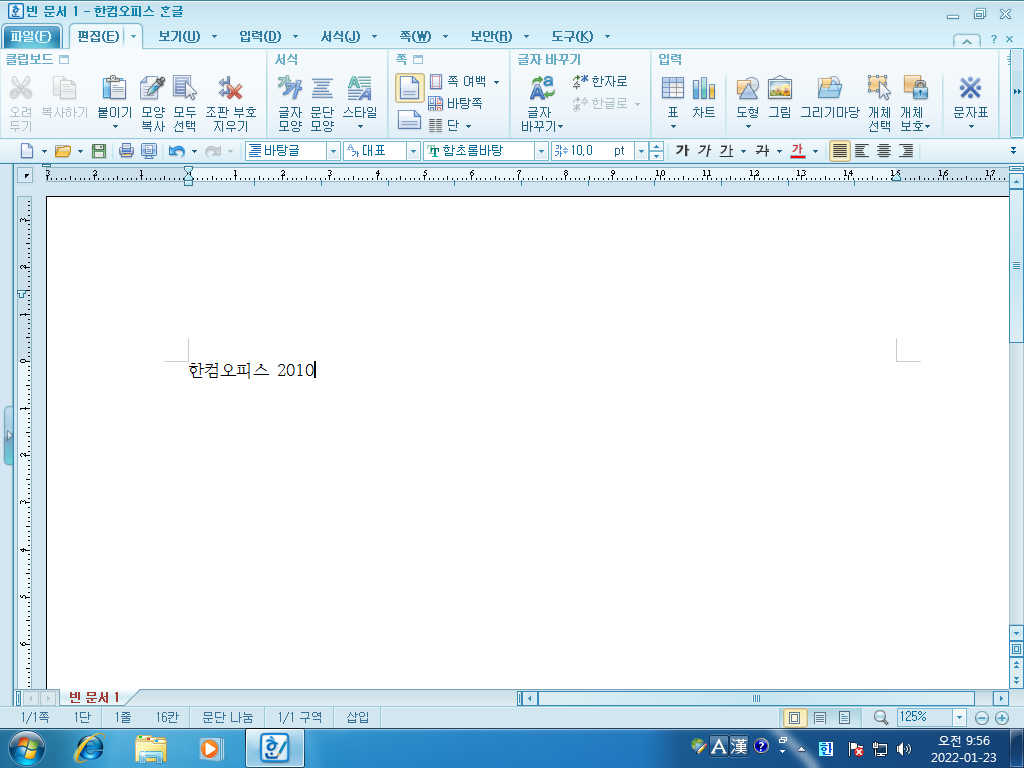Expand Columns (단) dropdown
The height and width of the screenshot is (768, 1024).
(x=468, y=125)
